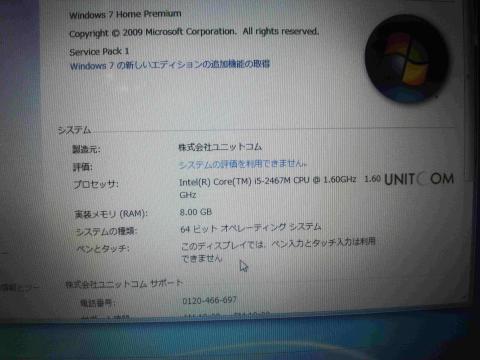Click the 電話番号 label
The width and height of the screenshot is (480, 360).
[97, 303]
